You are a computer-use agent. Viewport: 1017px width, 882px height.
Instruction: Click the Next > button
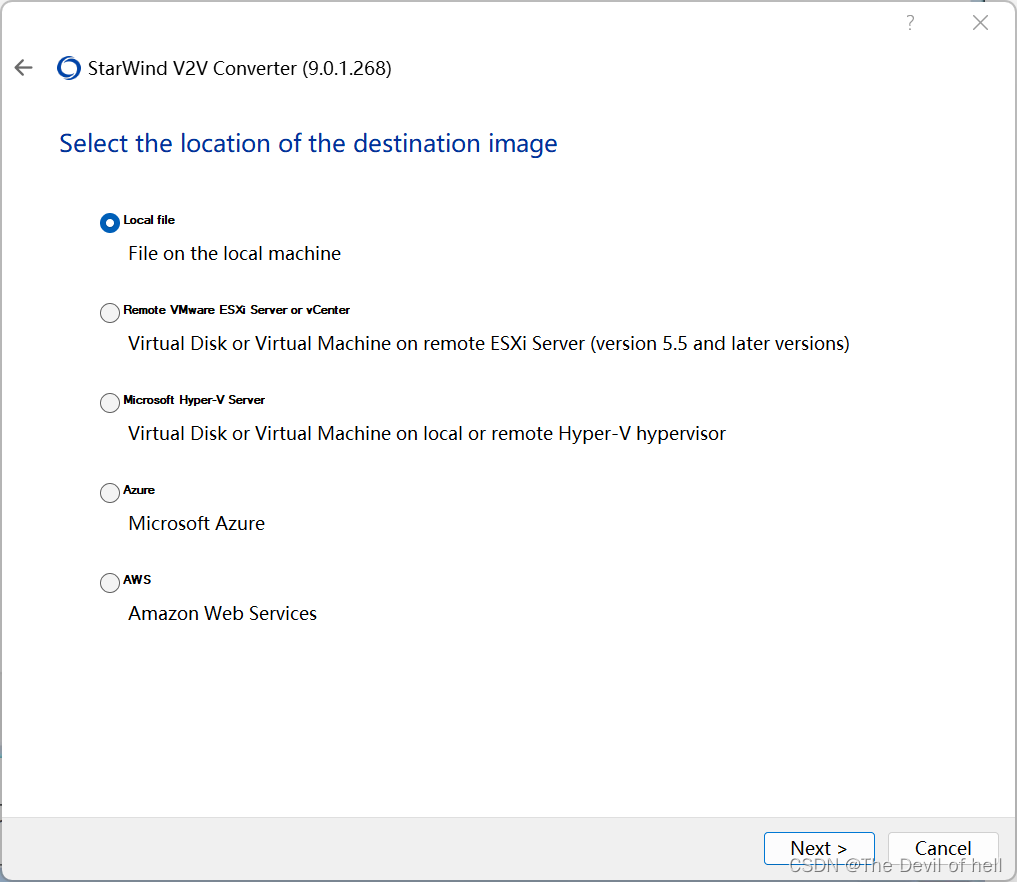coord(819,848)
